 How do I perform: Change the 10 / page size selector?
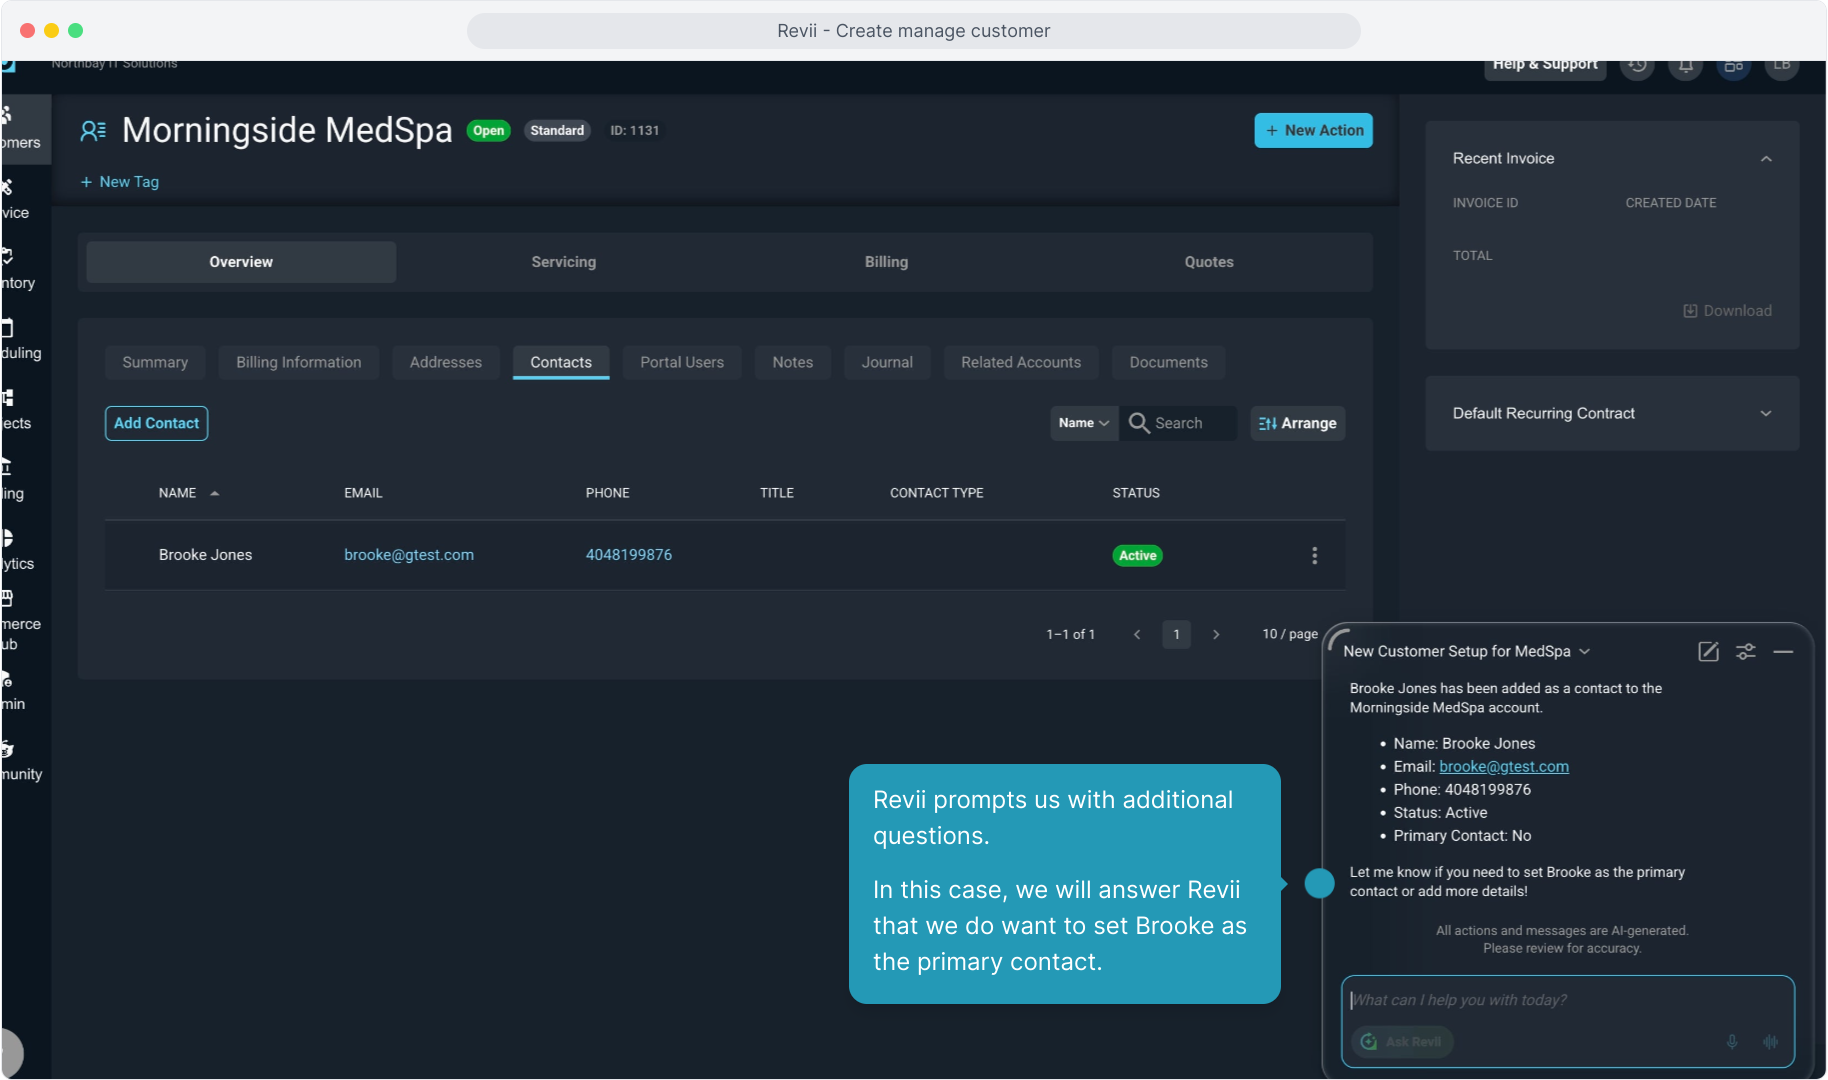(1289, 634)
